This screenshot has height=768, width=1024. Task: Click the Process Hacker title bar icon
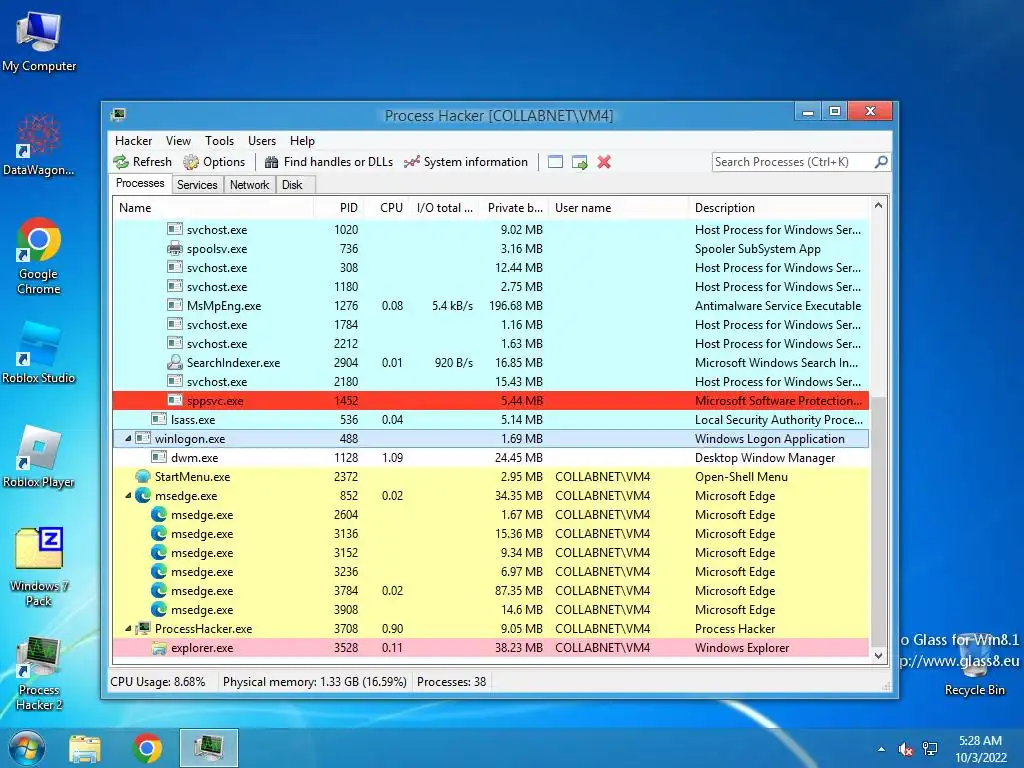118,115
